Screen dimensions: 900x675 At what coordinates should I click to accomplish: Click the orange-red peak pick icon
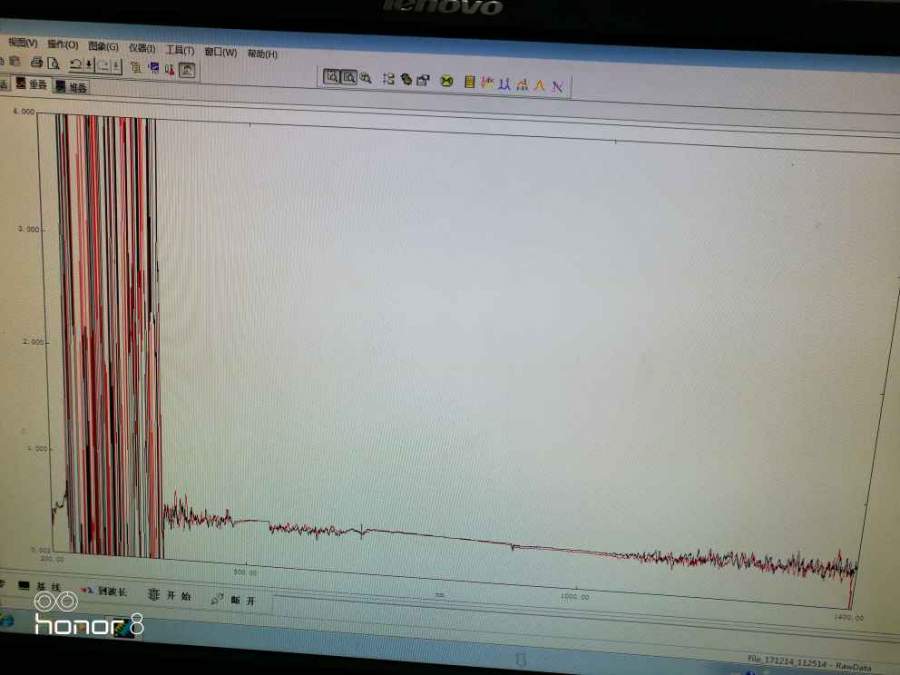click(487, 83)
